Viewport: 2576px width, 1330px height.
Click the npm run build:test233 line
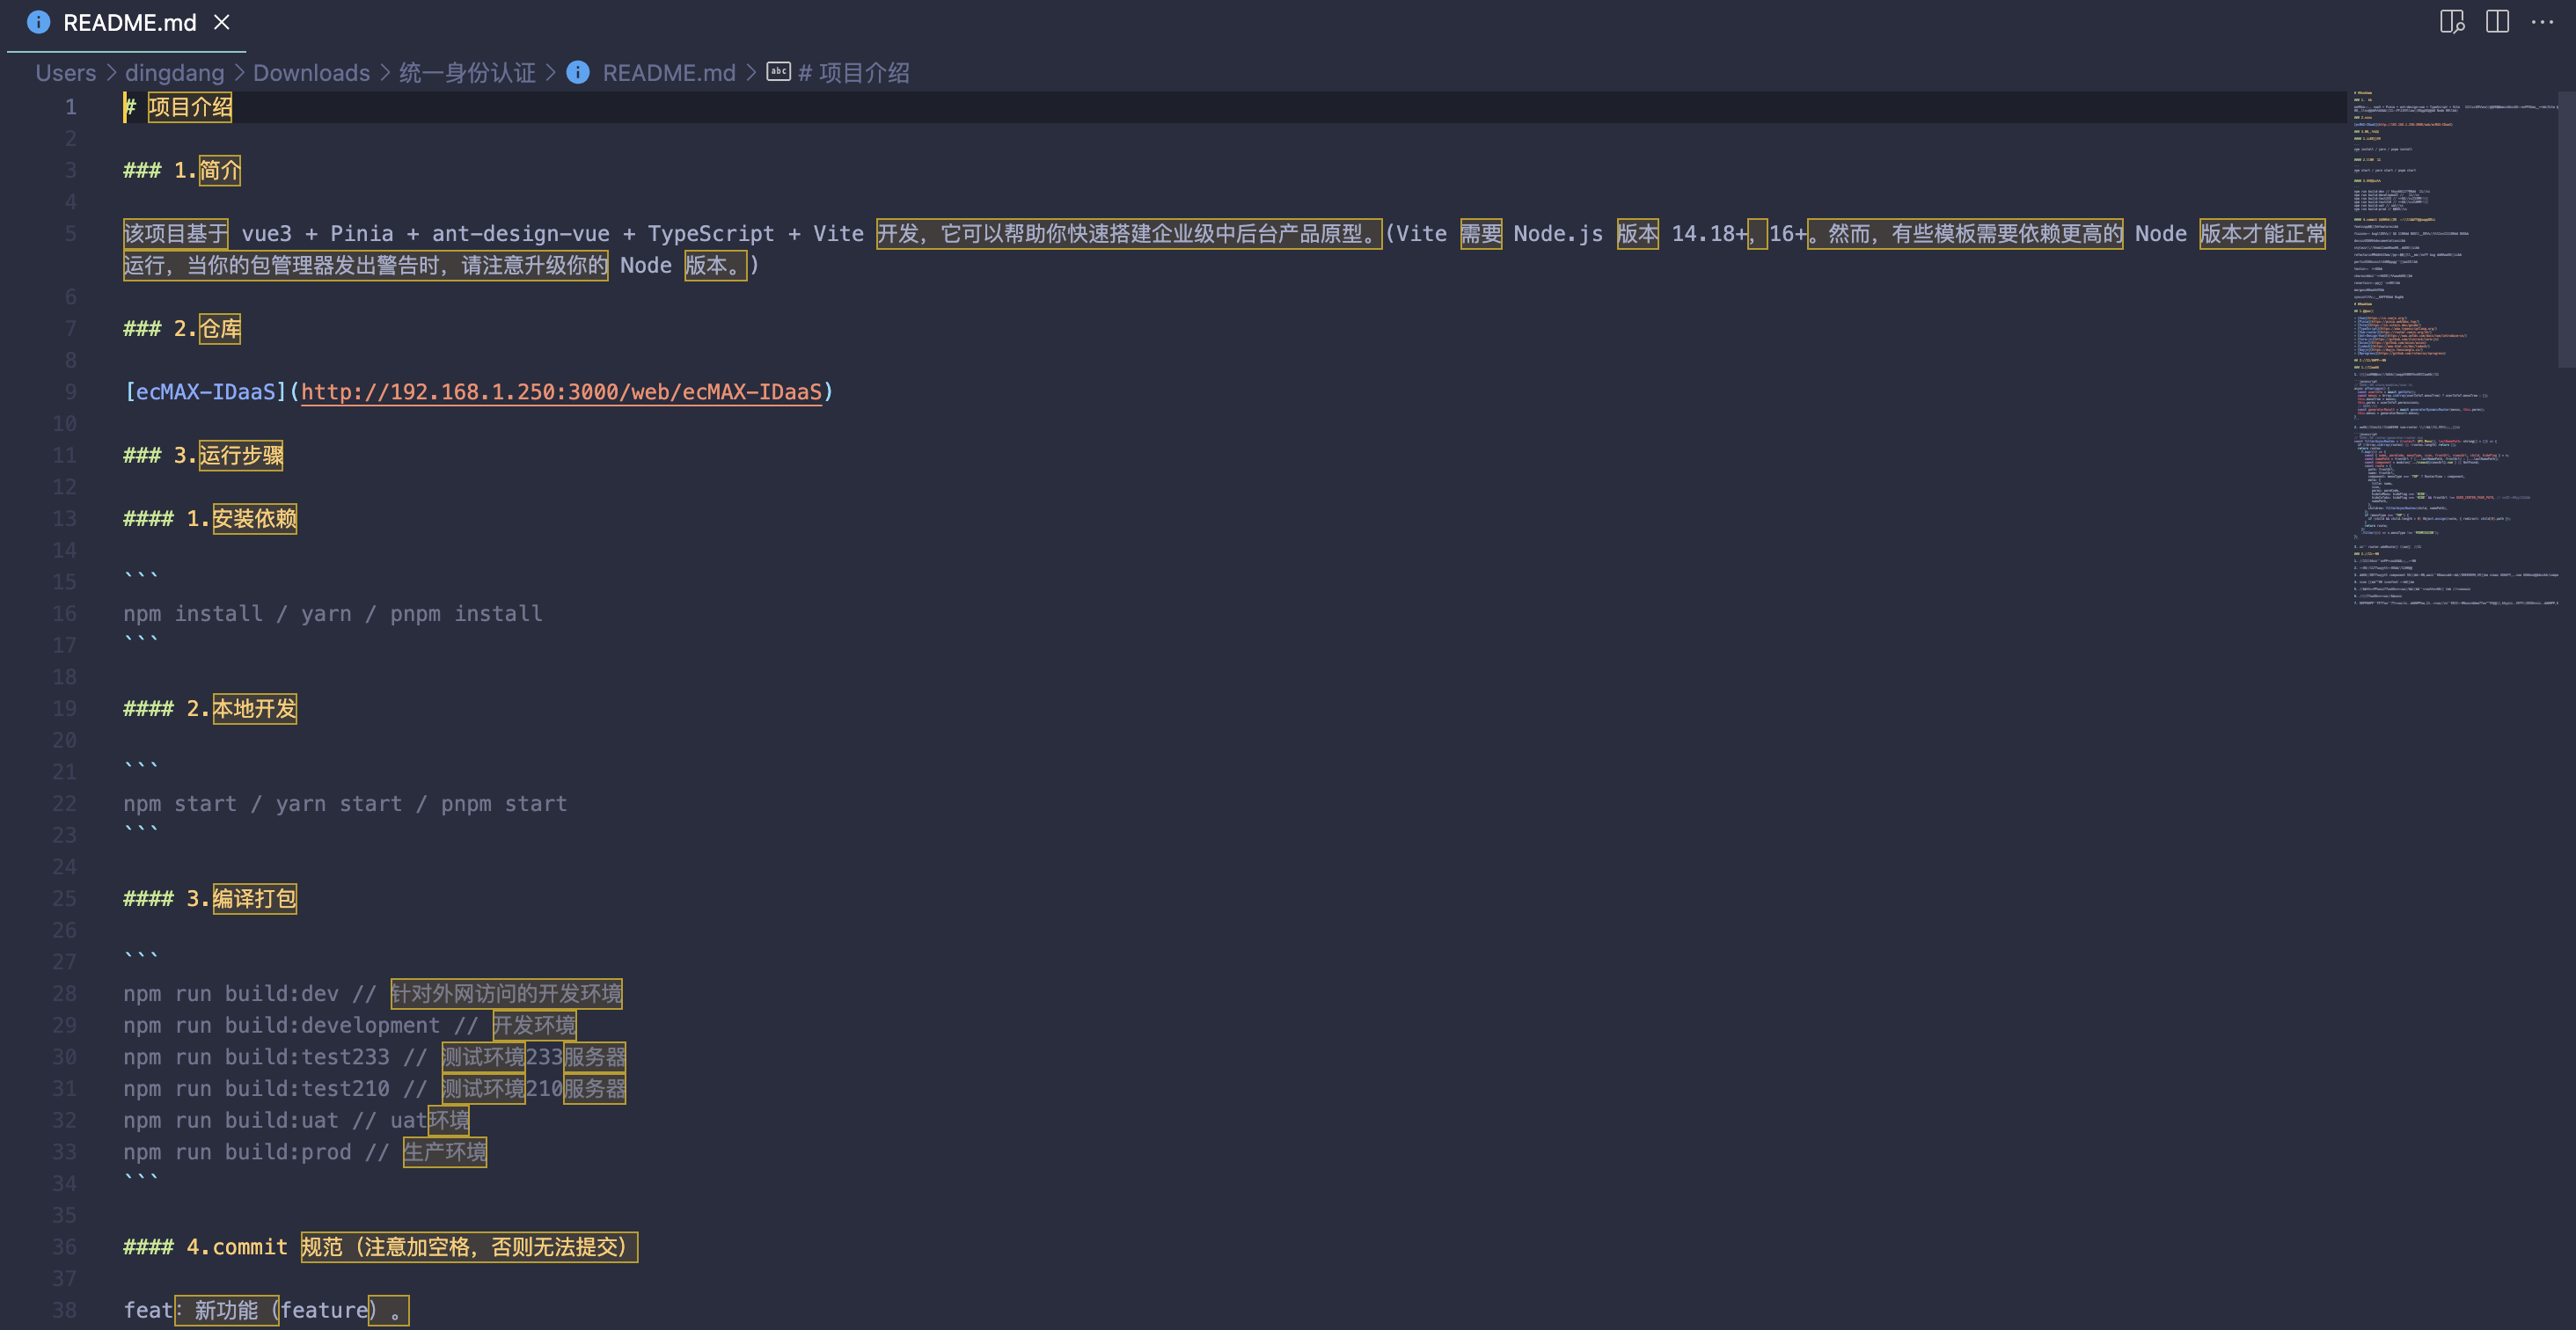click(x=375, y=1057)
